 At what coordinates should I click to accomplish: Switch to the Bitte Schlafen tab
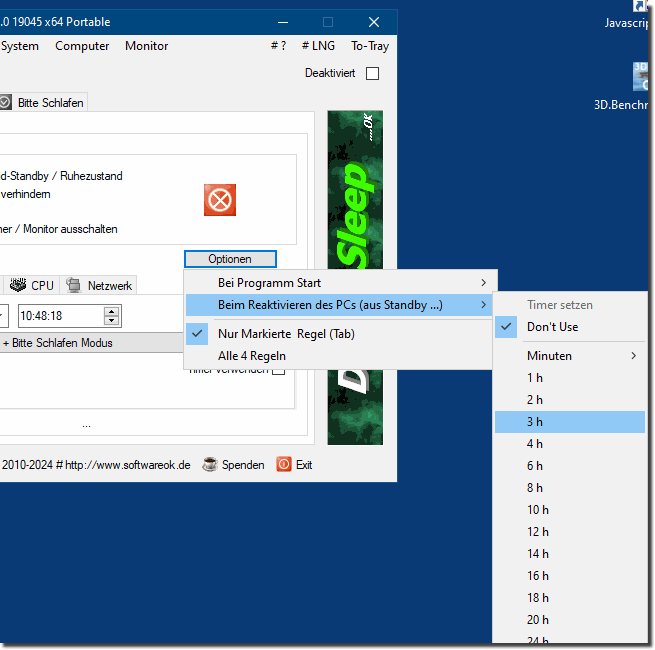click(x=43, y=102)
